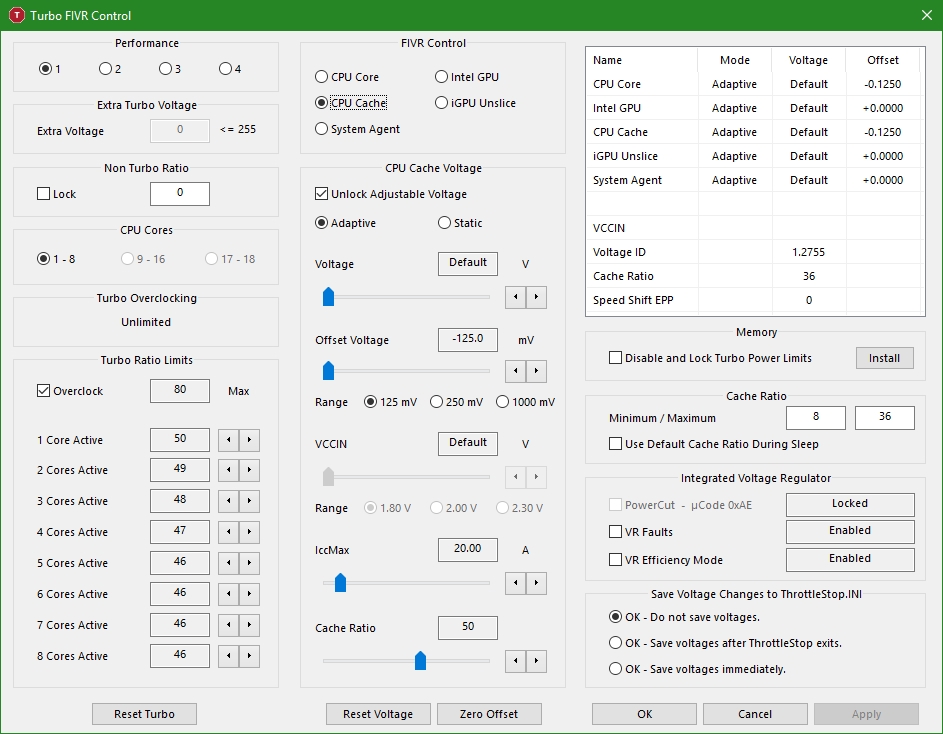
Task: Click the Overclock Max ratio field
Action: [180, 390]
